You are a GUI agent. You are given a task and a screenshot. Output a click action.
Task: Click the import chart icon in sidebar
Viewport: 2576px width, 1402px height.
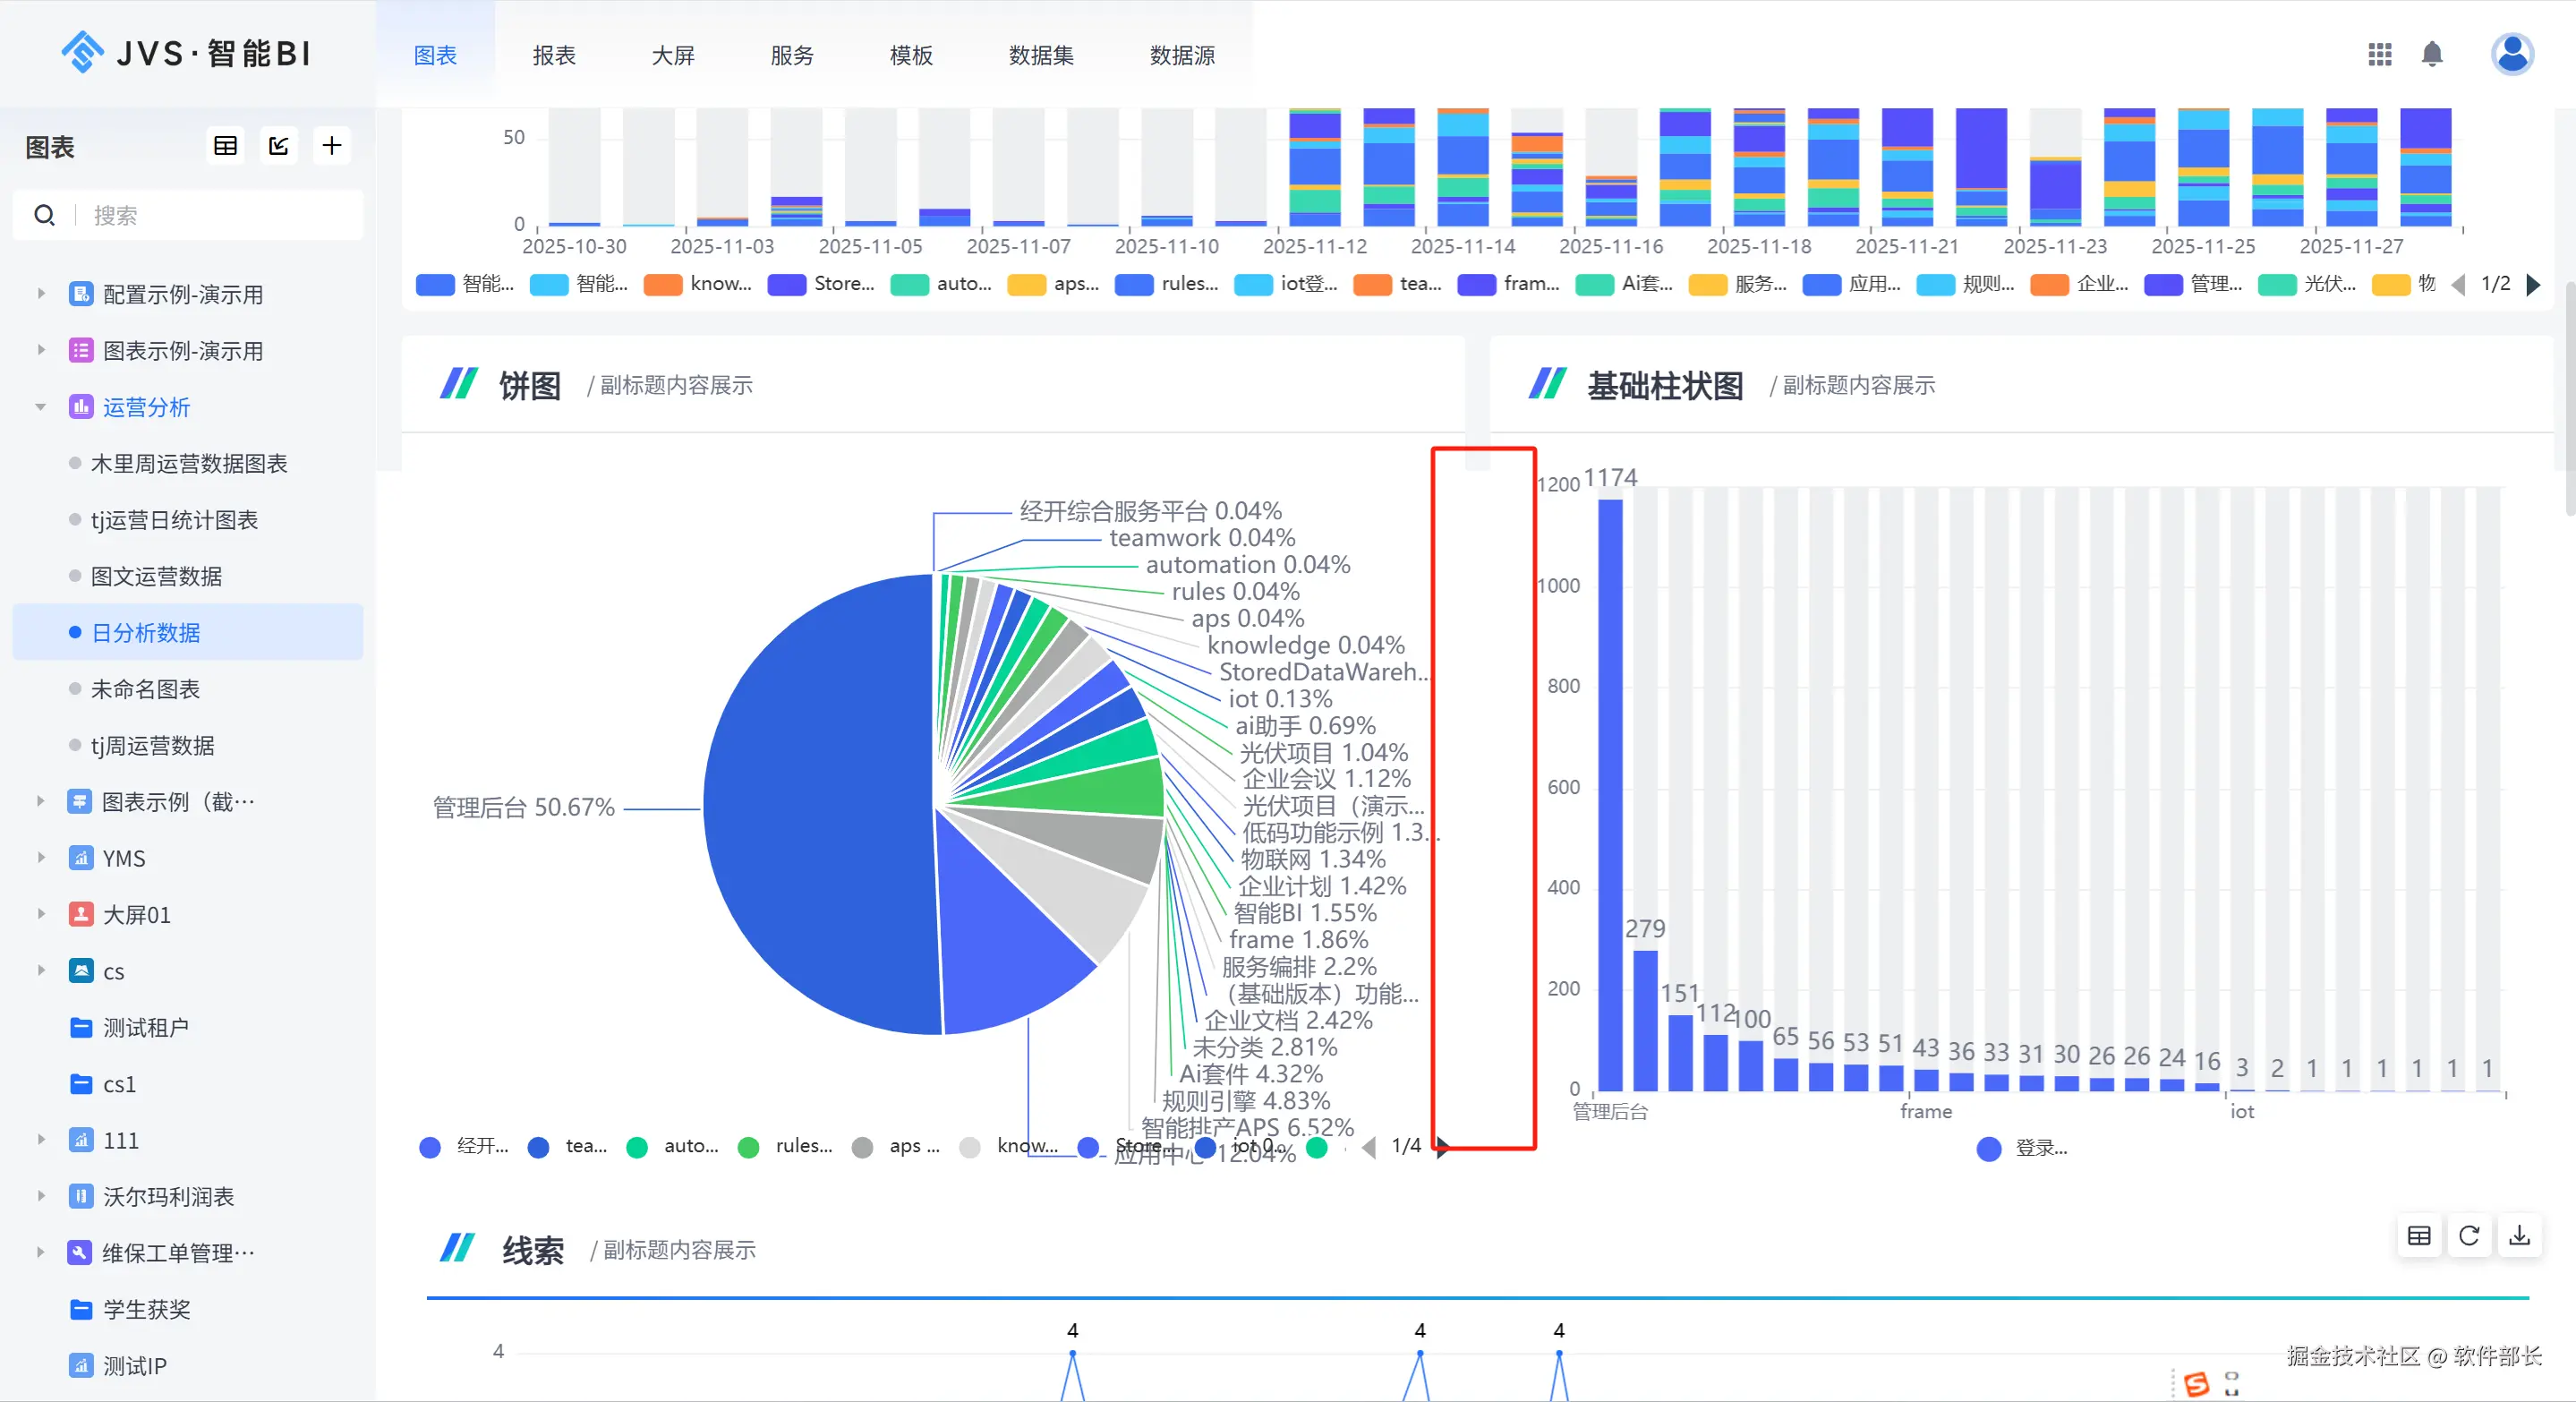click(279, 146)
